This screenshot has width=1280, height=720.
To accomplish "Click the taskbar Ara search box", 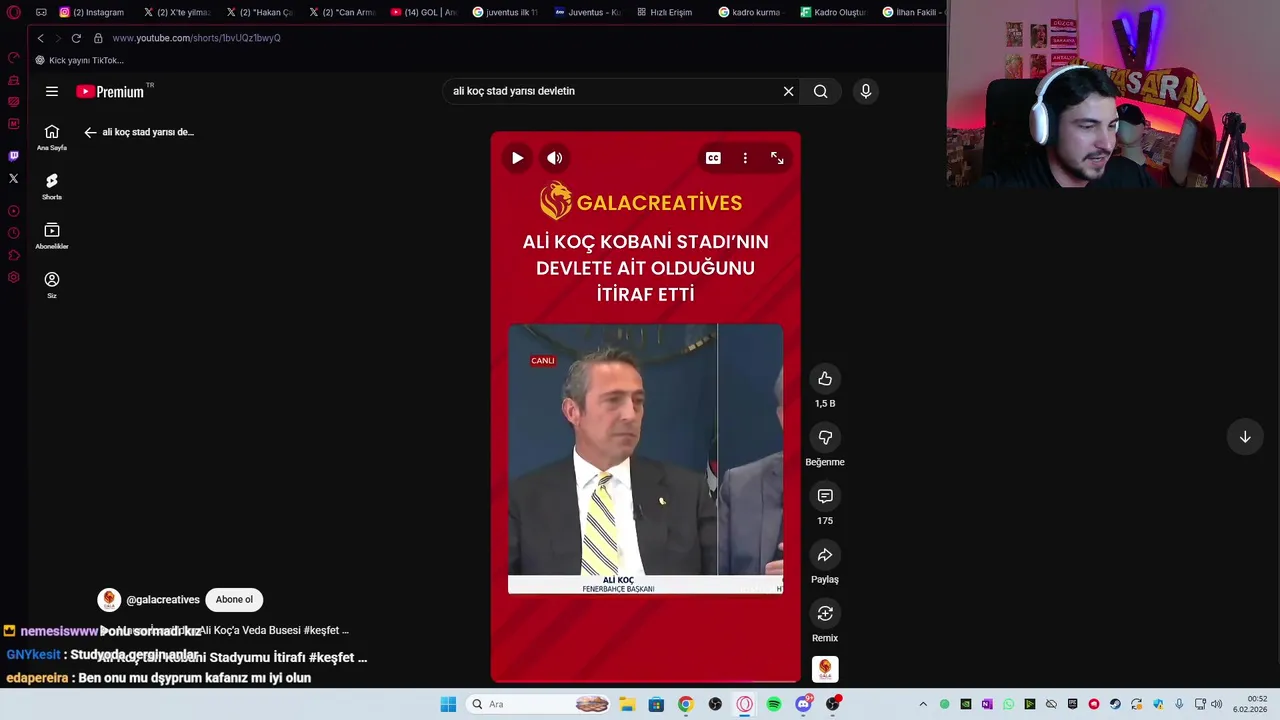I will [540, 704].
